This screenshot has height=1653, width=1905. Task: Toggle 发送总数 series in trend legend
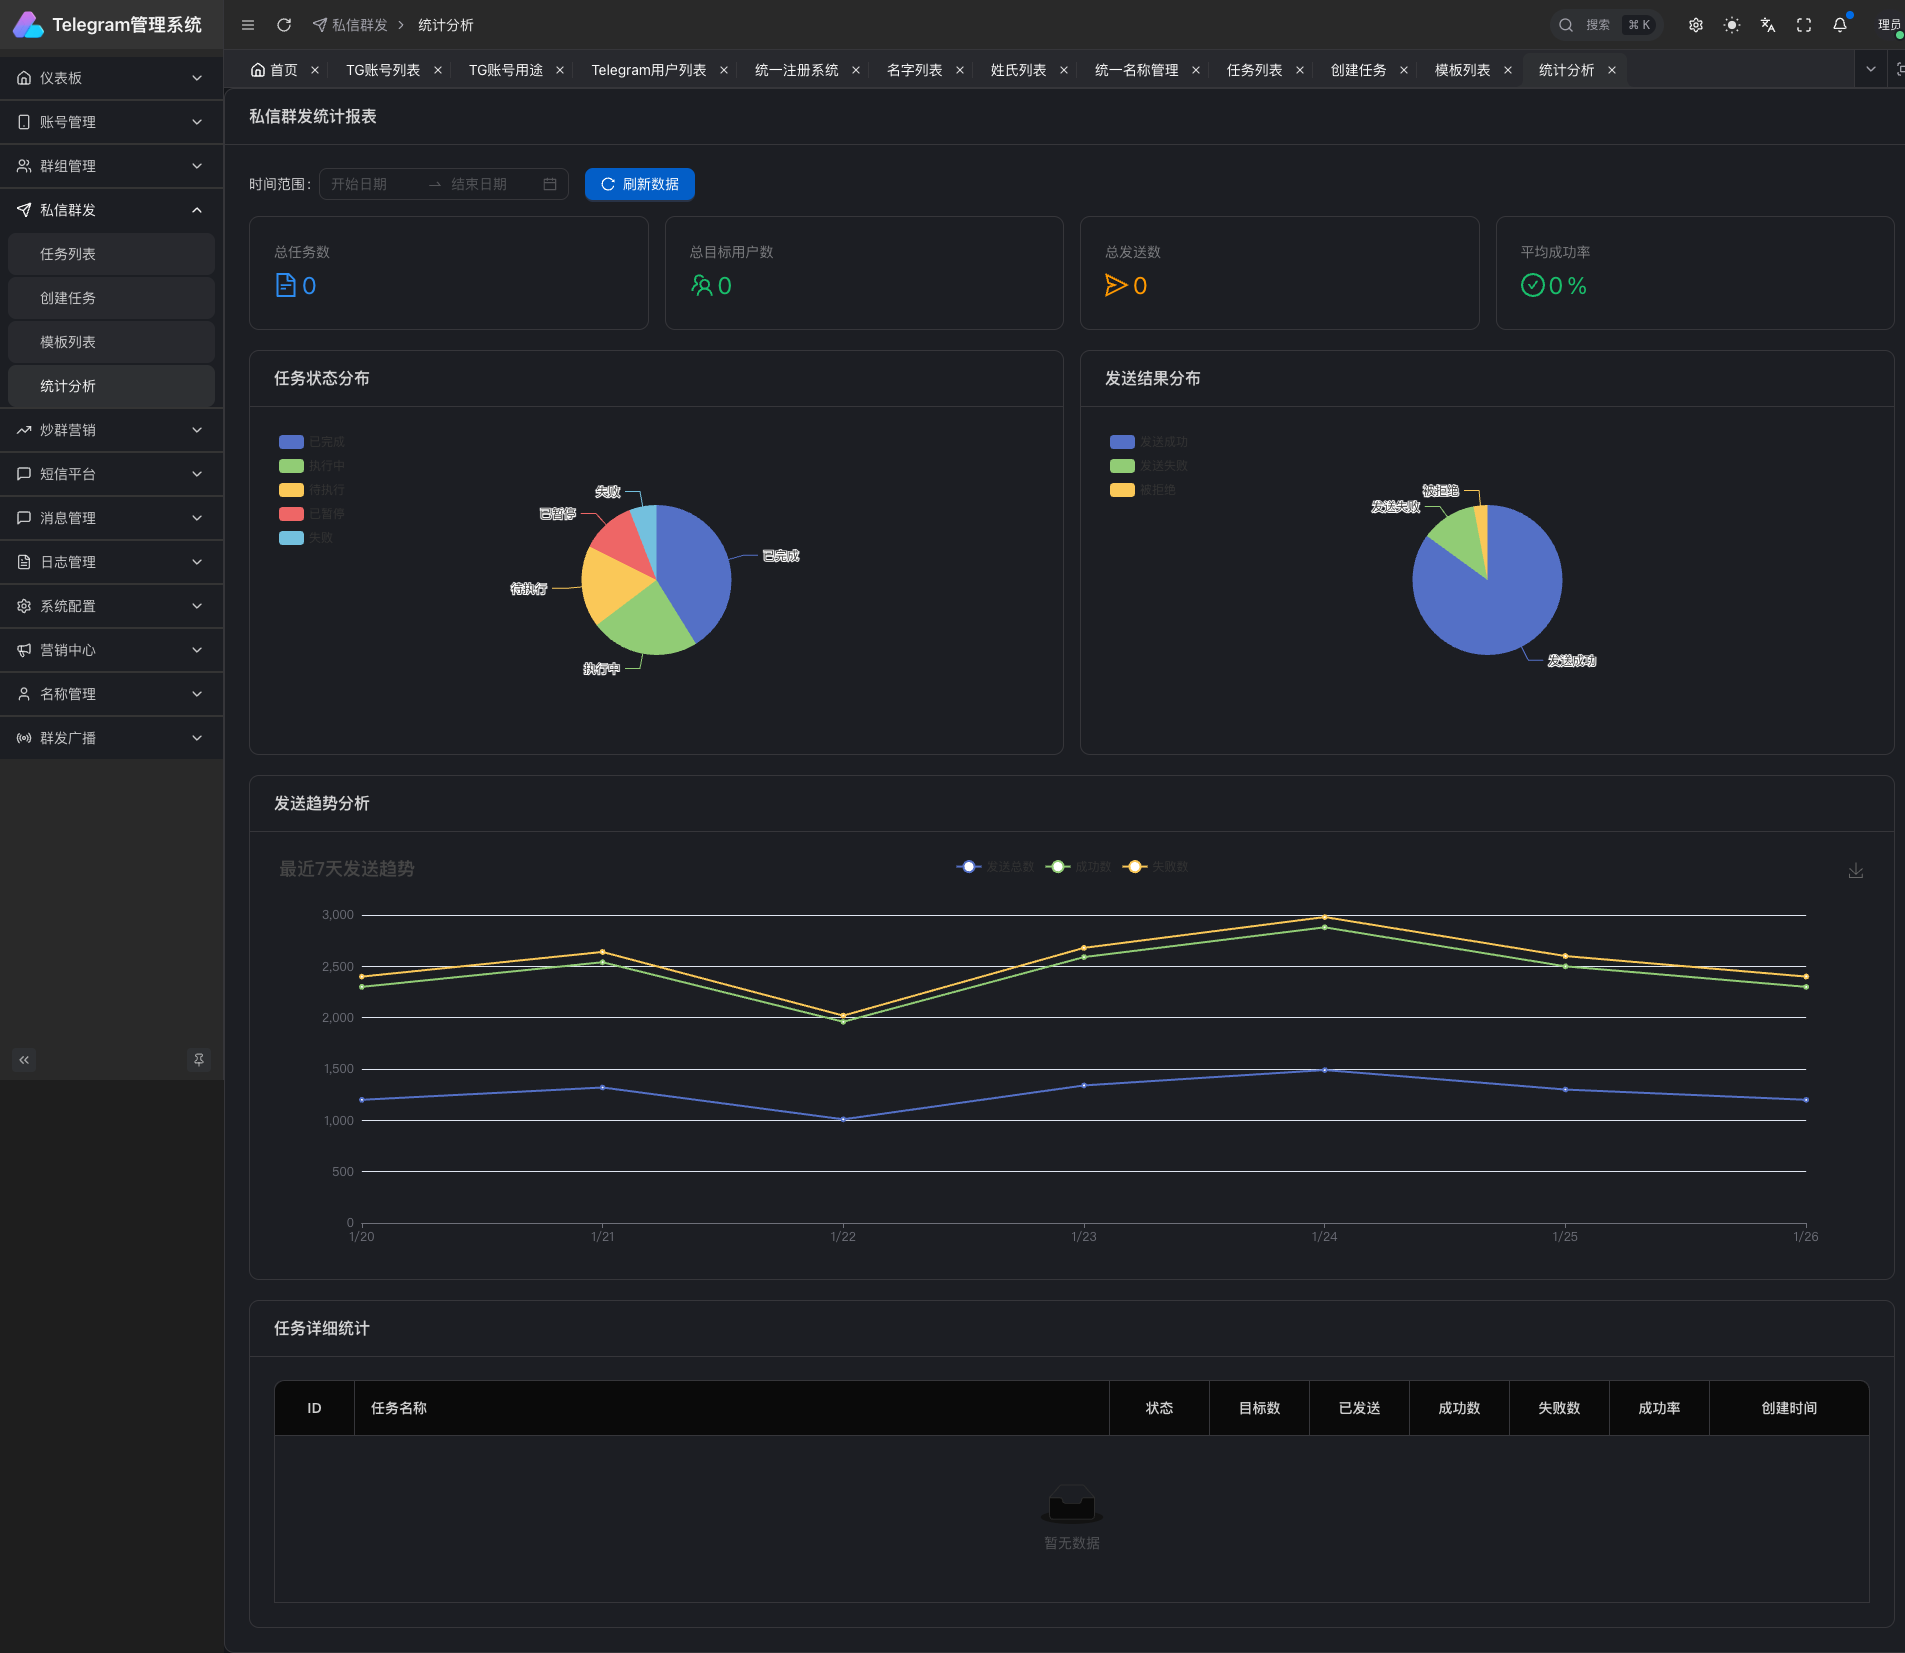[995, 867]
